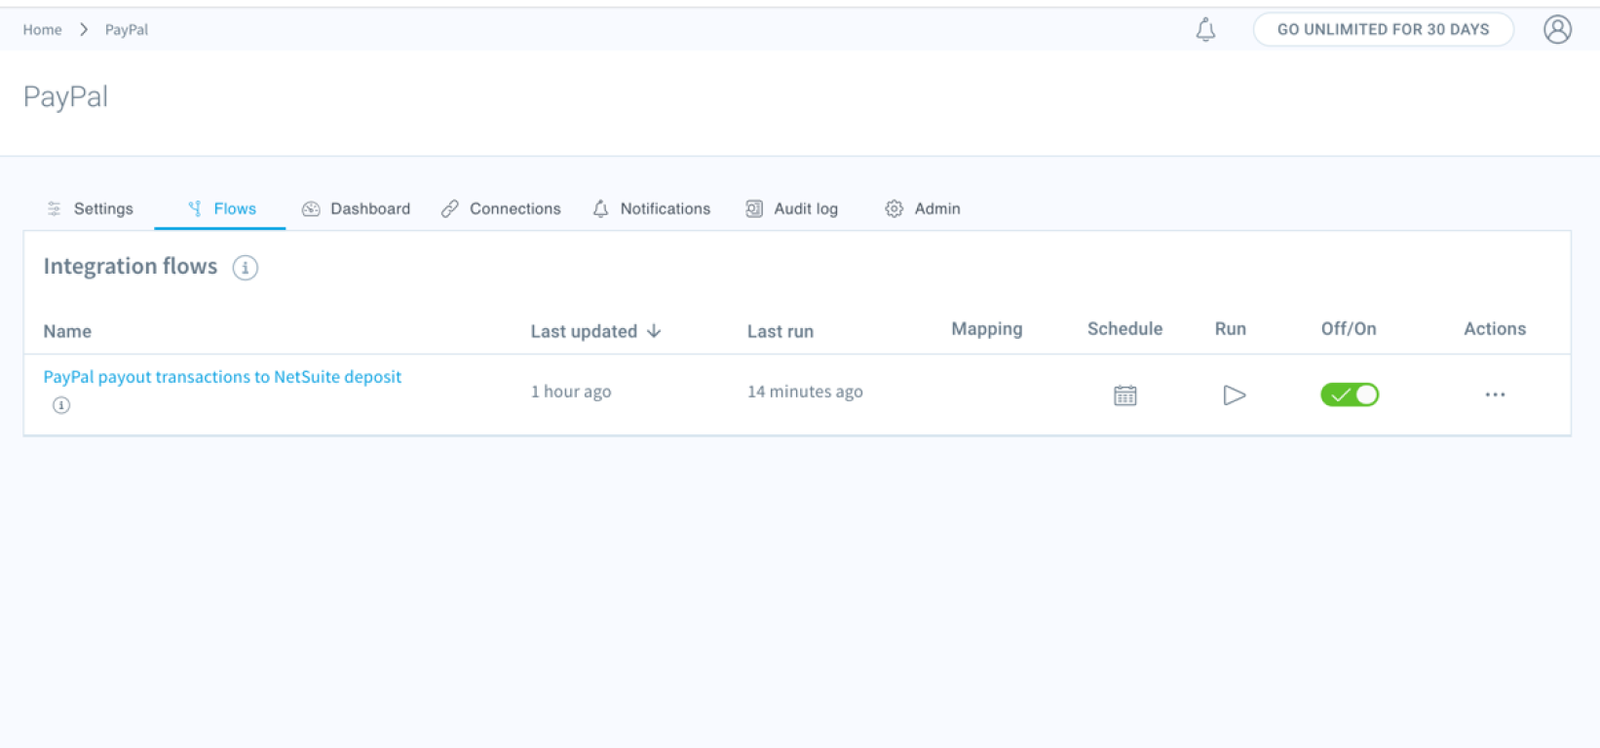Open the user account profile icon

pos(1557,30)
